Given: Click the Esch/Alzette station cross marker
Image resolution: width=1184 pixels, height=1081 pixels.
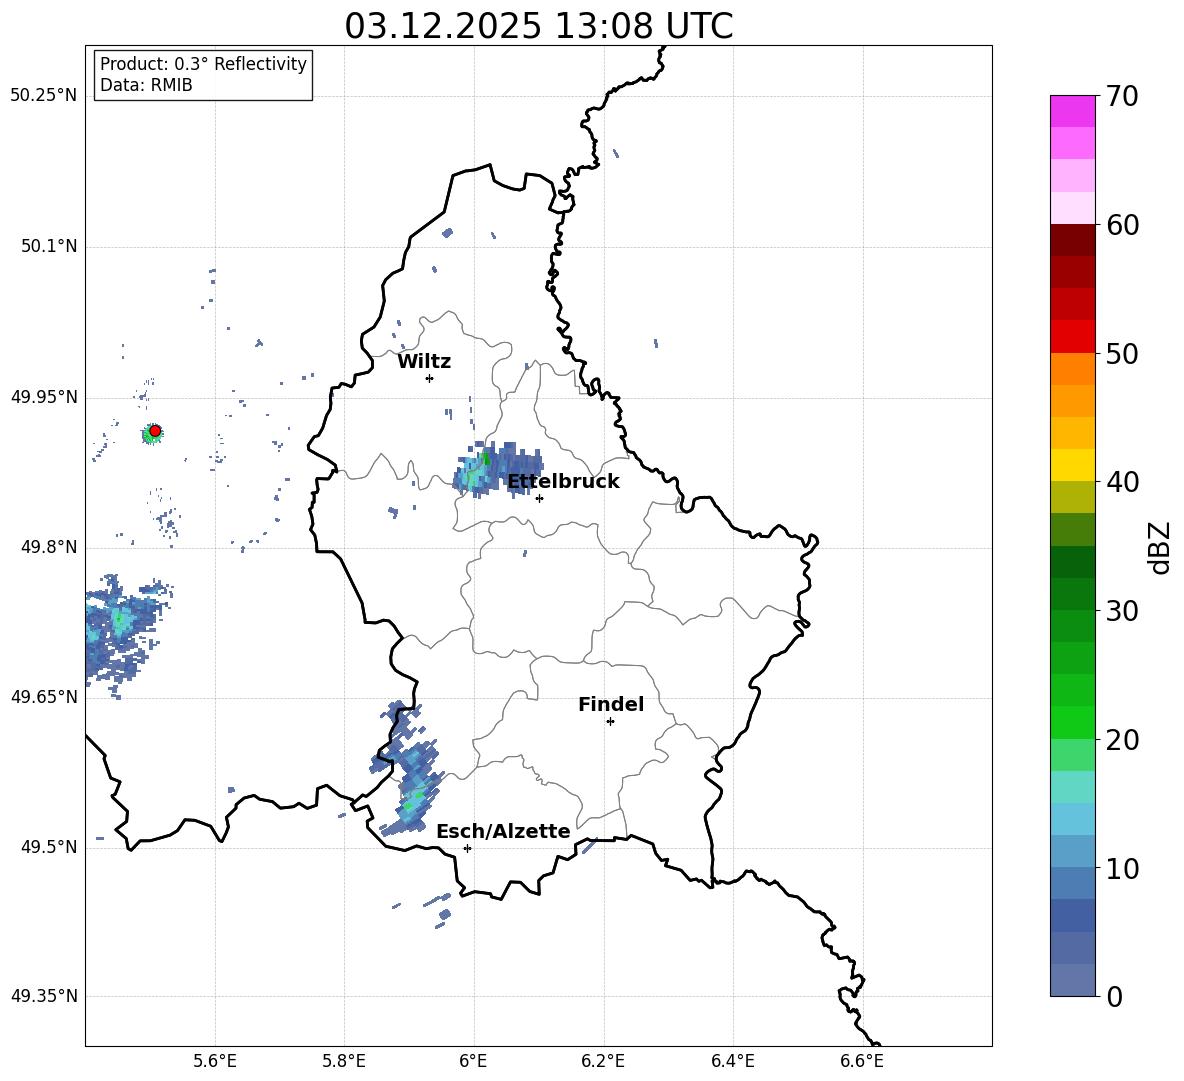Looking at the screenshot, I should (x=467, y=848).
